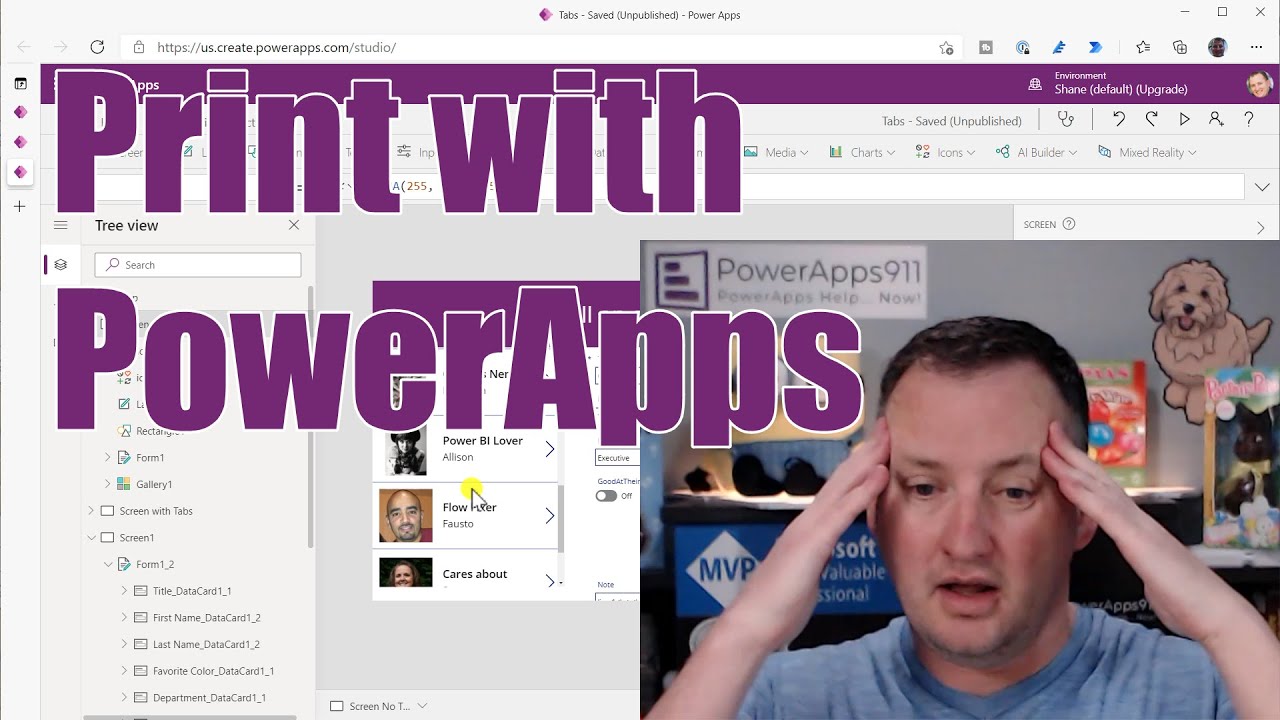Select Screen1 in Tree view
Screen dimensions: 1280x720
pos(137,538)
